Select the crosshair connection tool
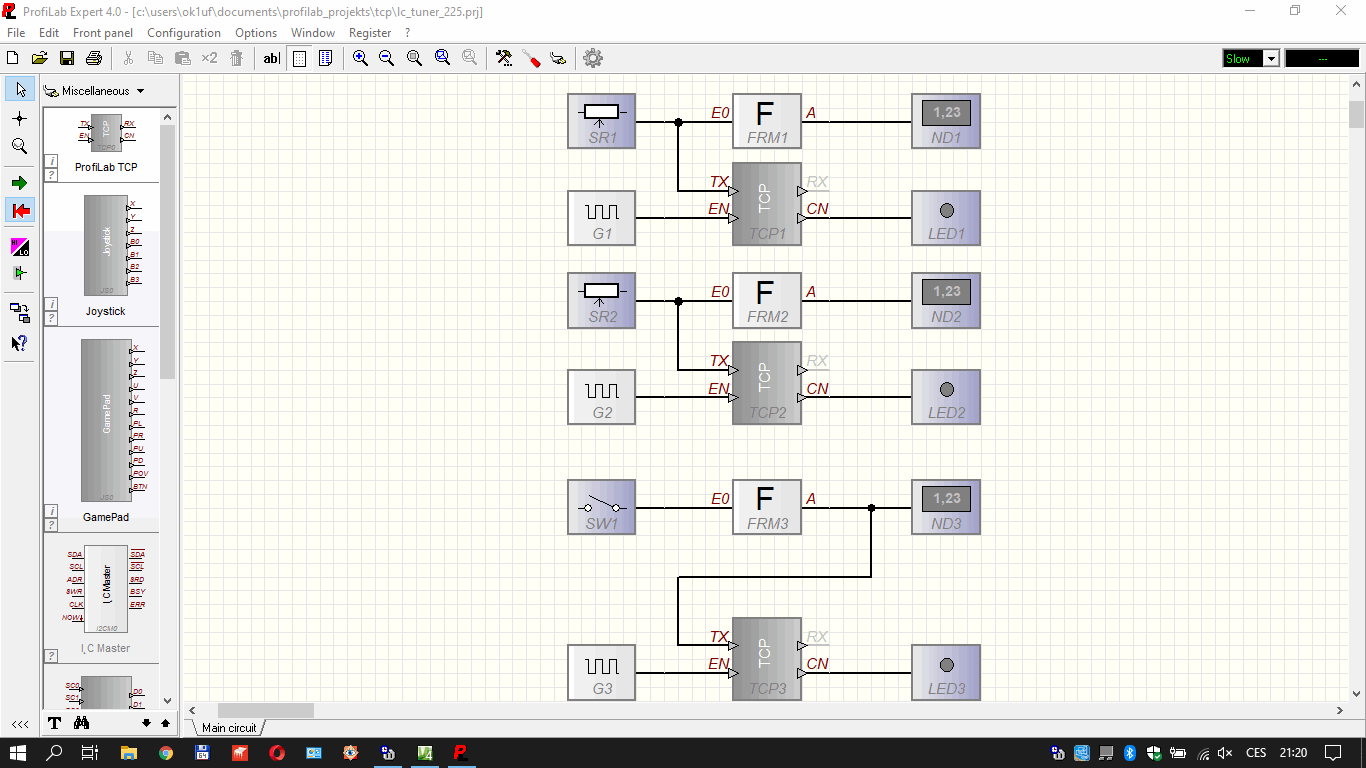 click(x=19, y=118)
